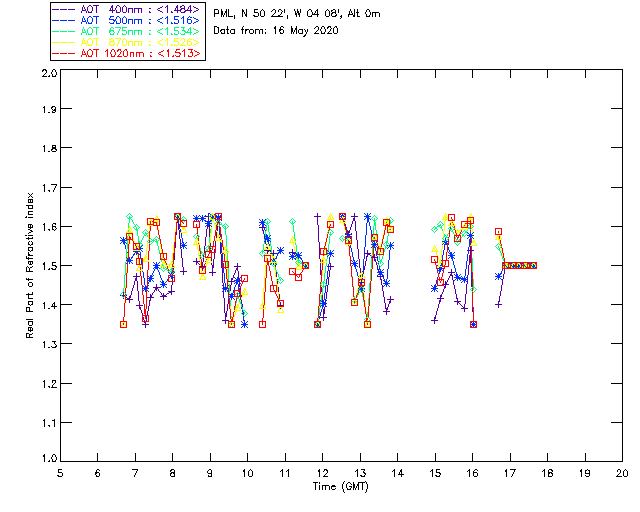Click the 20 tick label on time axis
The height and width of the screenshot is (512, 640).
pyautogui.click(x=622, y=472)
